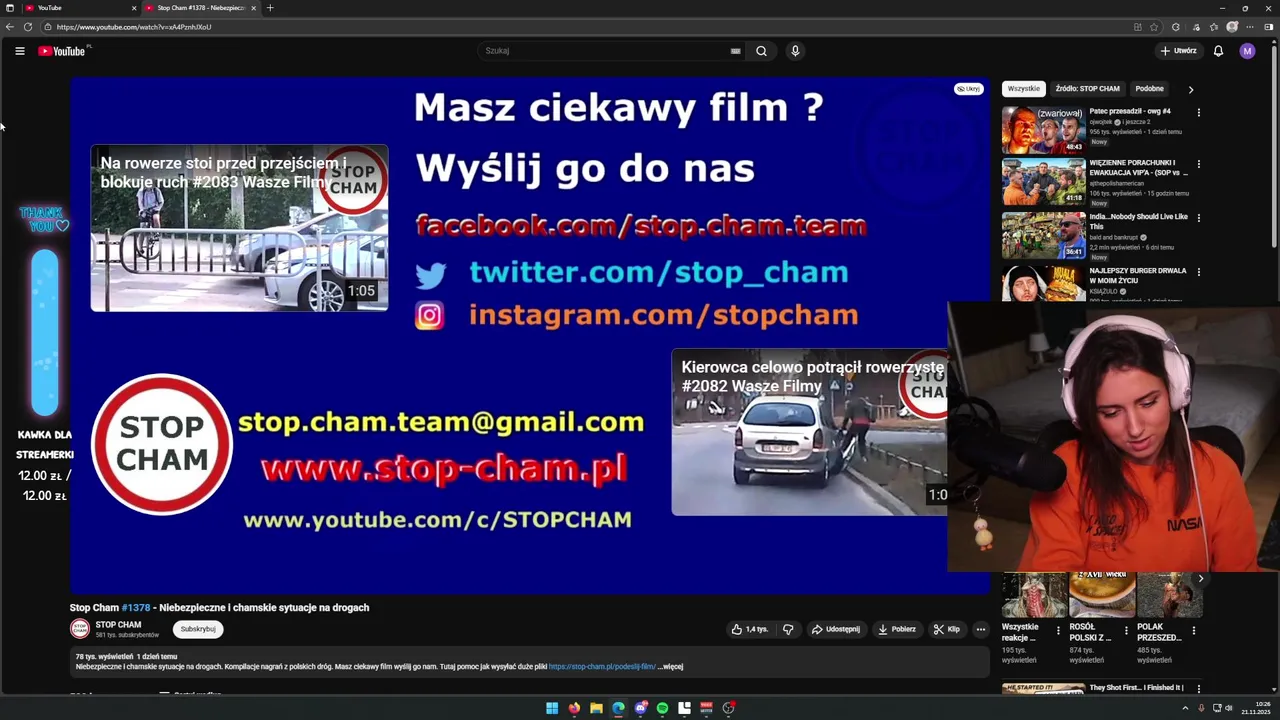The width and height of the screenshot is (1280, 720).
Task: Click the circular STOP CHAM channel end-screen logo
Action: tap(162, 444)
